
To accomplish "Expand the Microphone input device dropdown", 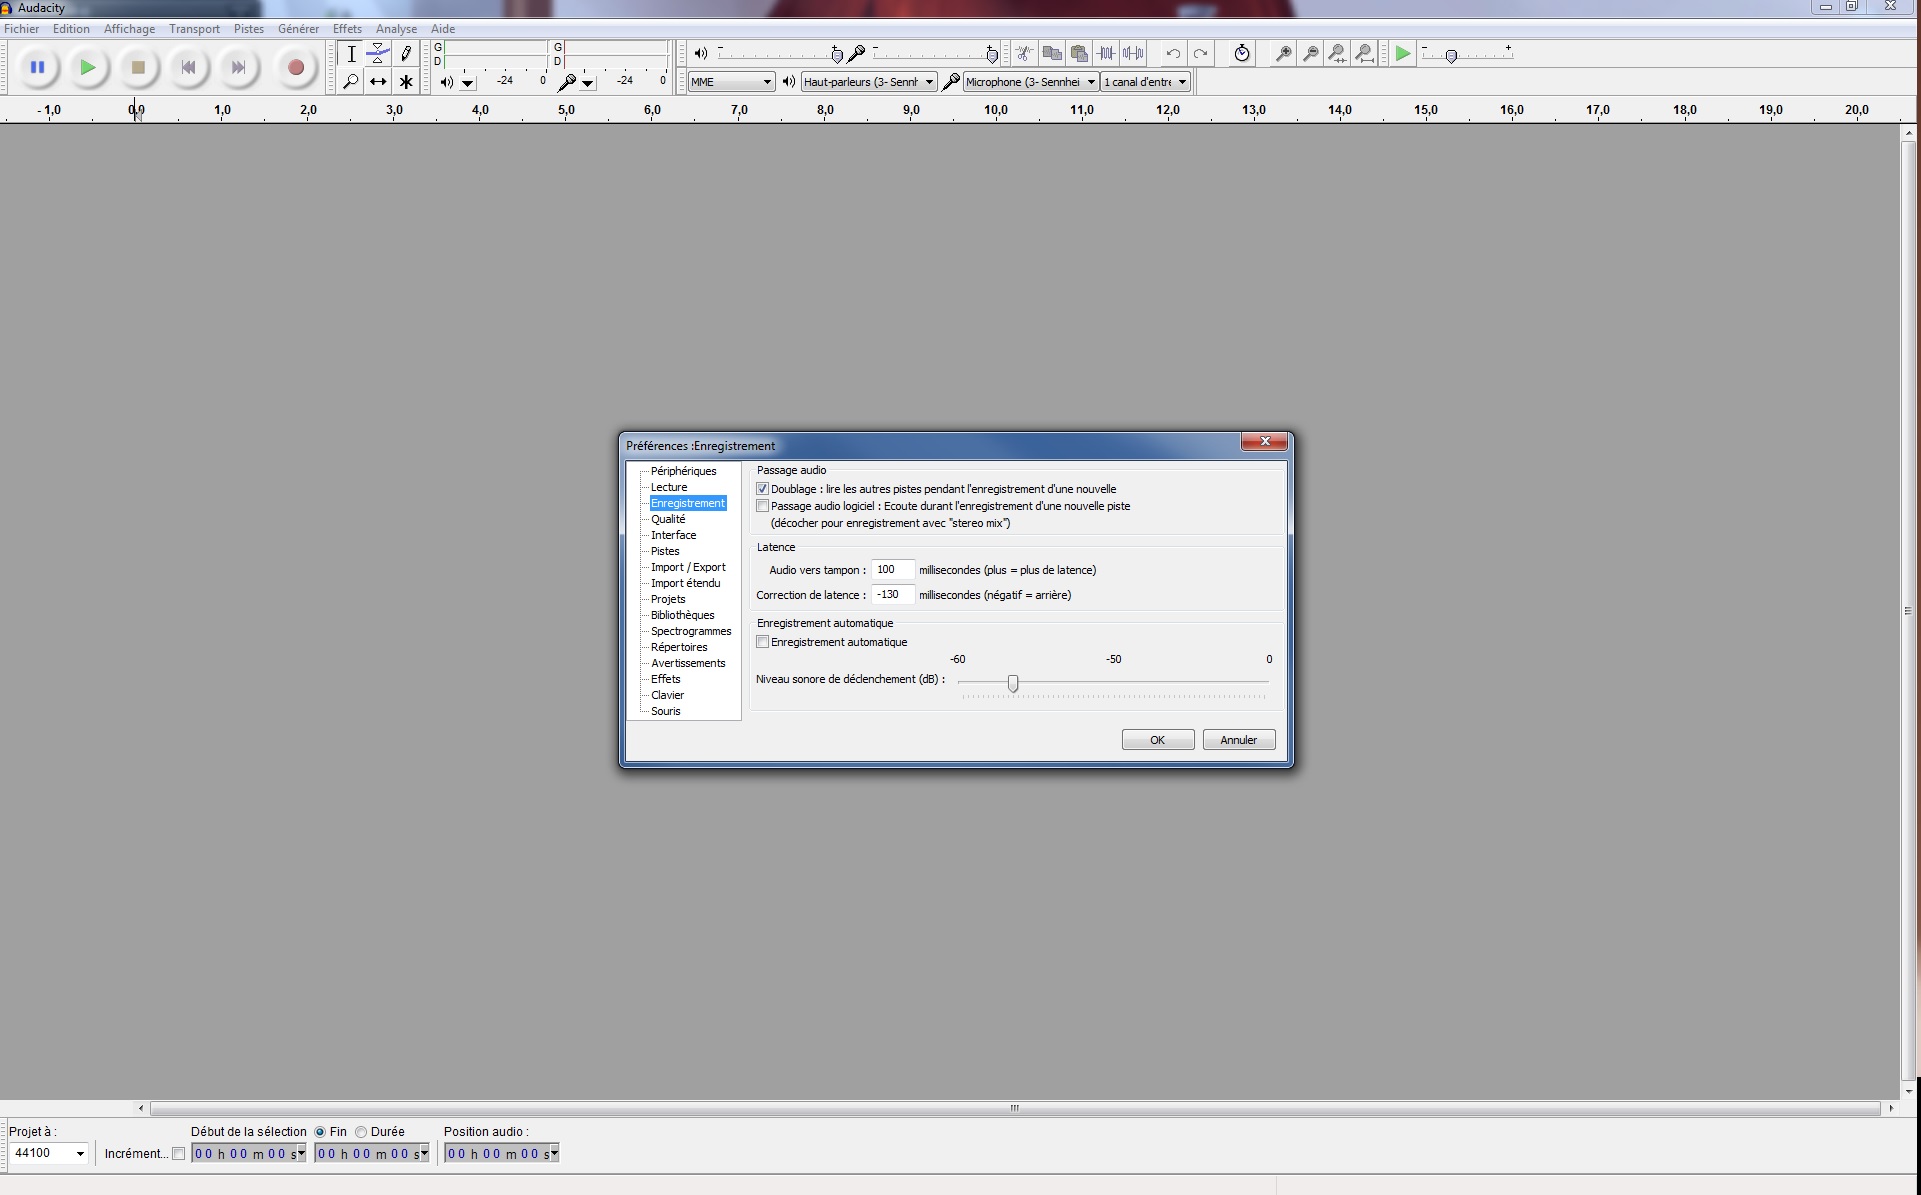I will [x=1030, y=82].
